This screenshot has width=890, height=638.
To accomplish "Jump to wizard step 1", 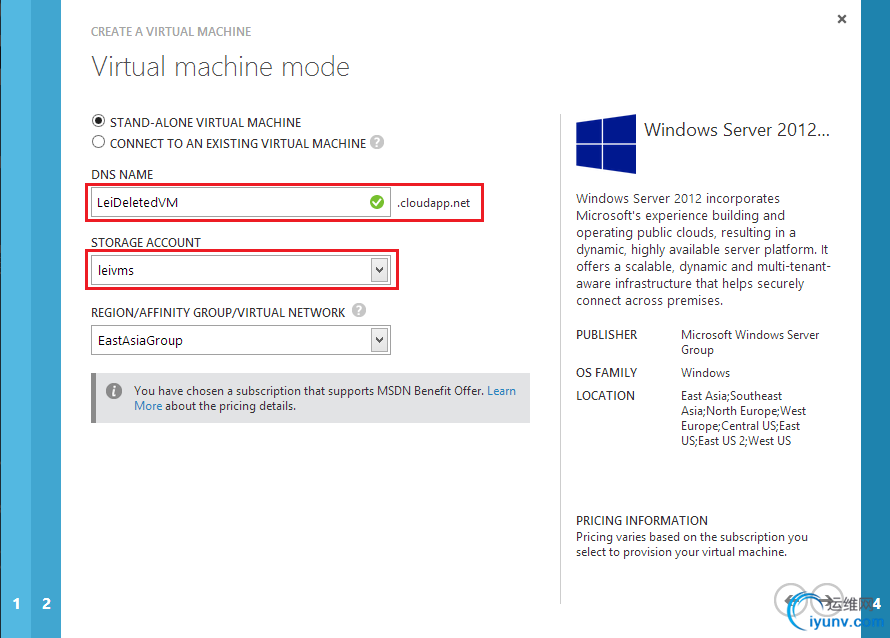I will pyautogui.click(x=16, y=603).
